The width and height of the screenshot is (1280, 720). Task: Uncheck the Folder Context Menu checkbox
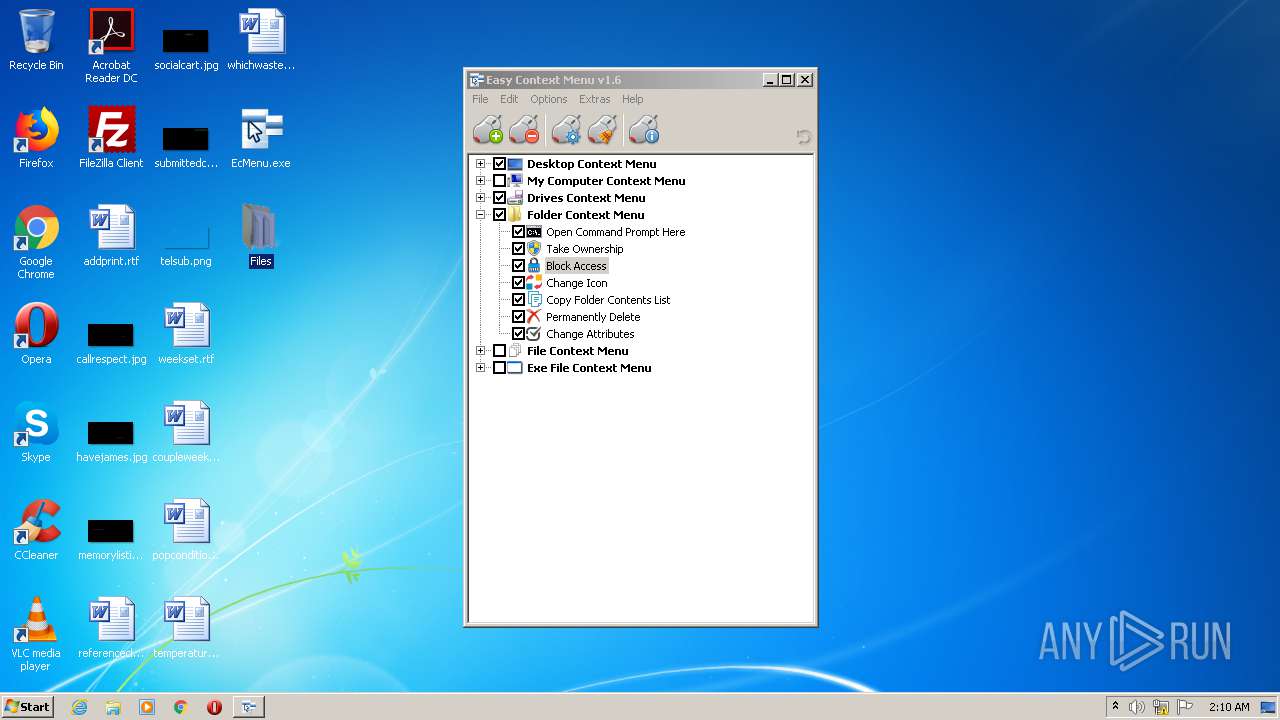[x=500, y=215]
